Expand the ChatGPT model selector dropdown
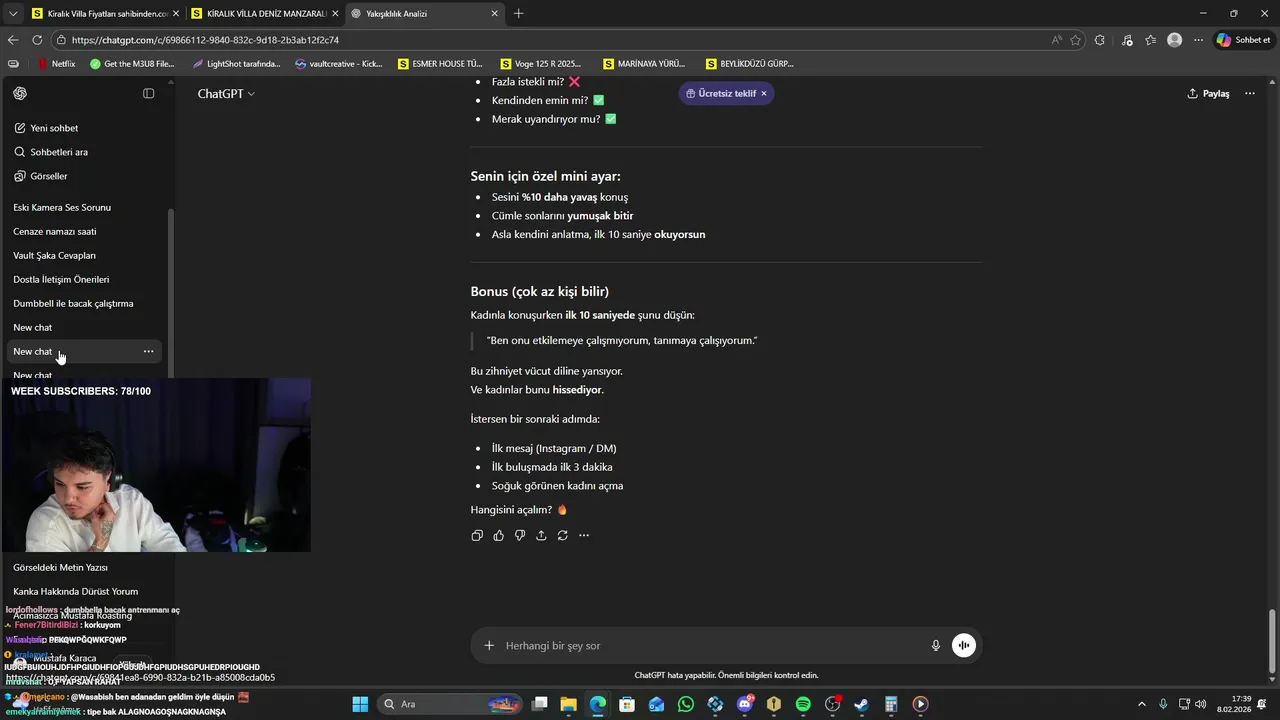Image resolution: width=1280 pixels, height=720 pixels. tap(226, 93)
